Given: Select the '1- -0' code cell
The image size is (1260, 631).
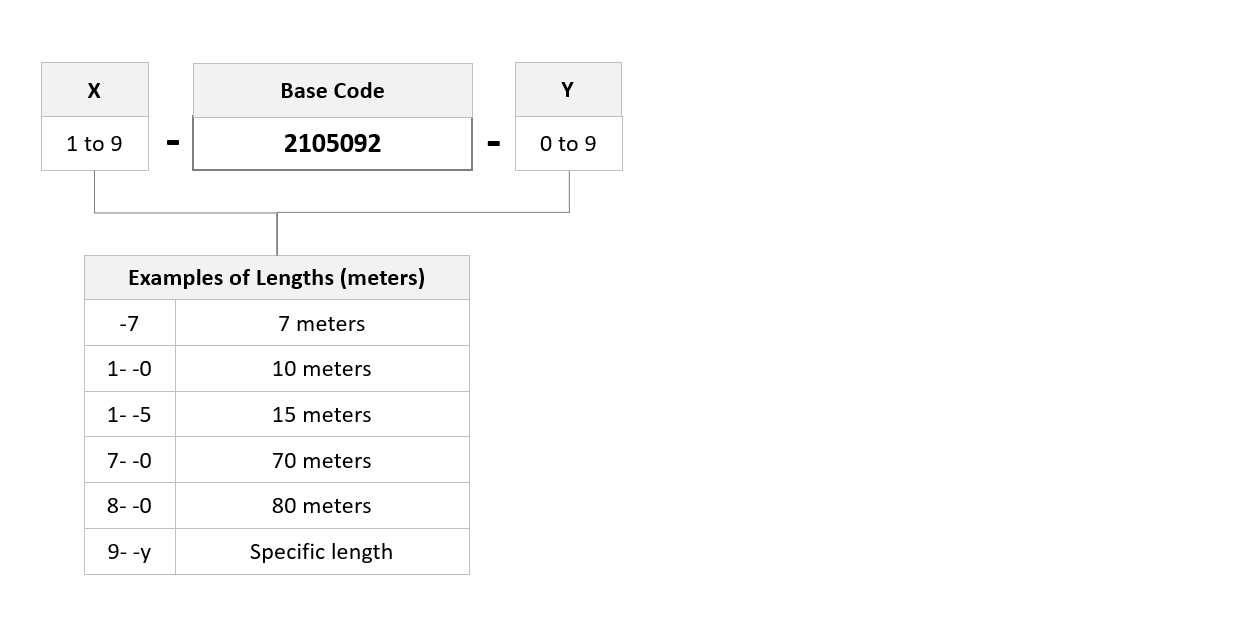Looking at the screenshot, I should coord(130,369).
